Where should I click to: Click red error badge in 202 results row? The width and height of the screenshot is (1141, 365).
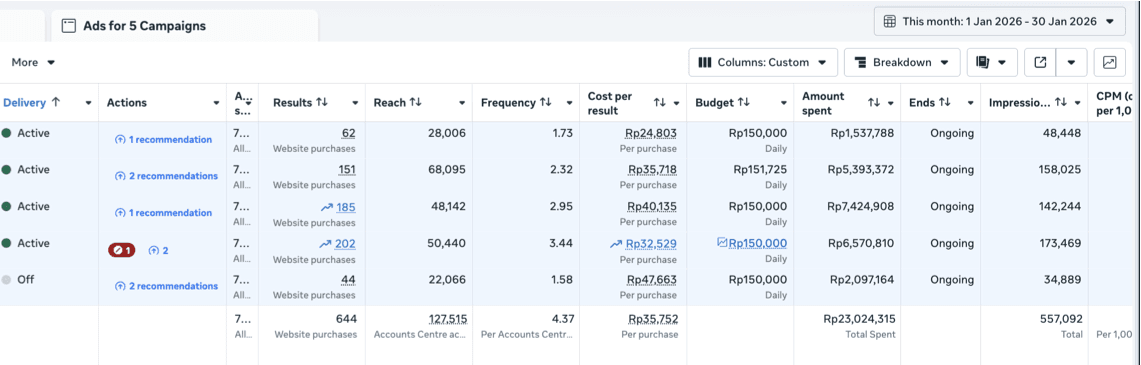coord(122,250)
